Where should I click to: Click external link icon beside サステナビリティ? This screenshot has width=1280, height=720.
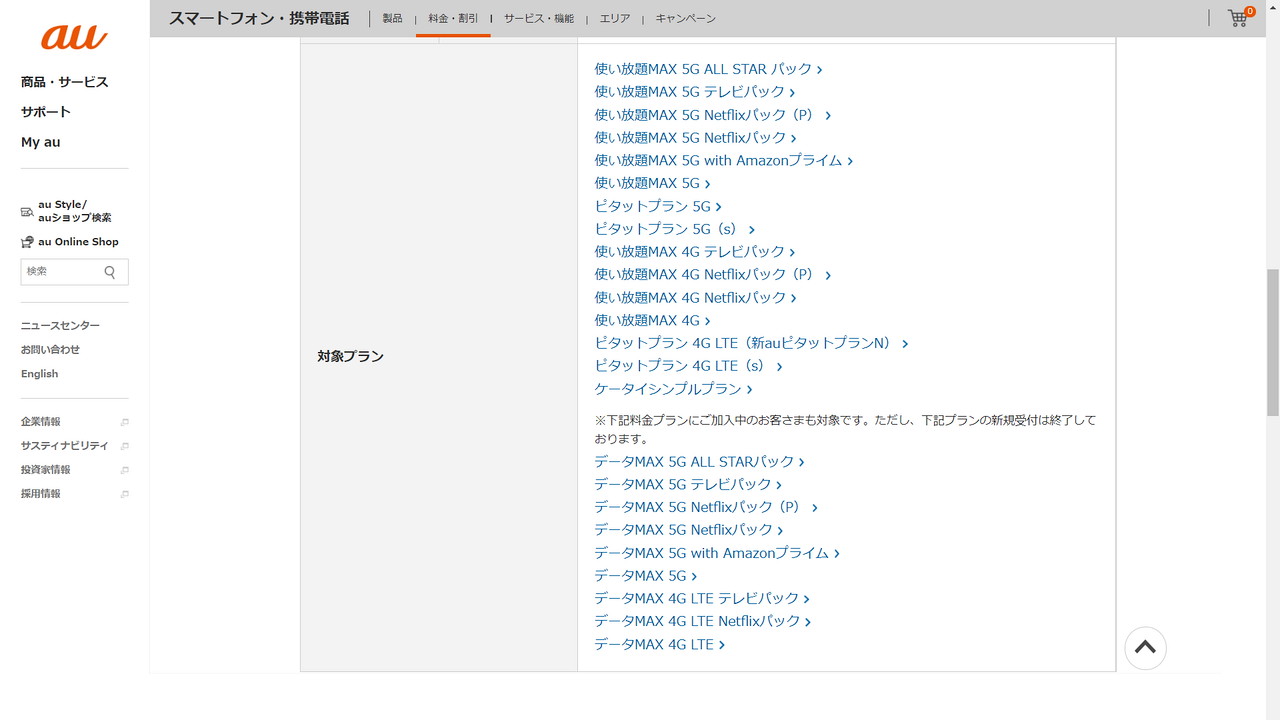[124, 446]
